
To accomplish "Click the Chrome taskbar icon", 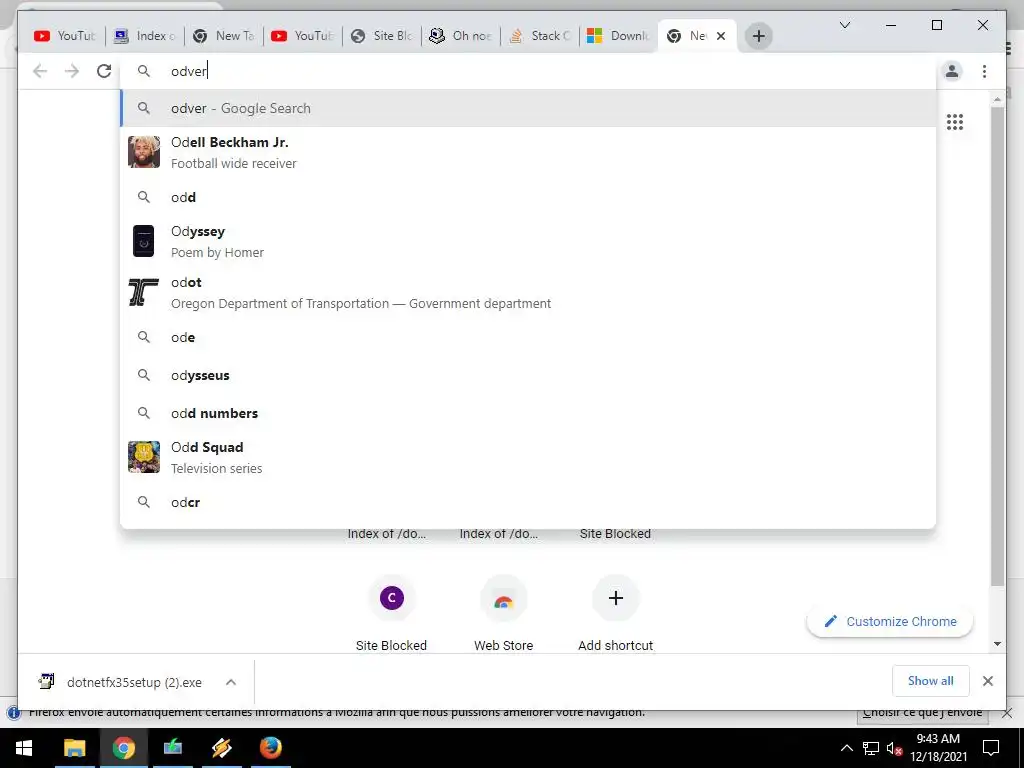I will (123, 748).
